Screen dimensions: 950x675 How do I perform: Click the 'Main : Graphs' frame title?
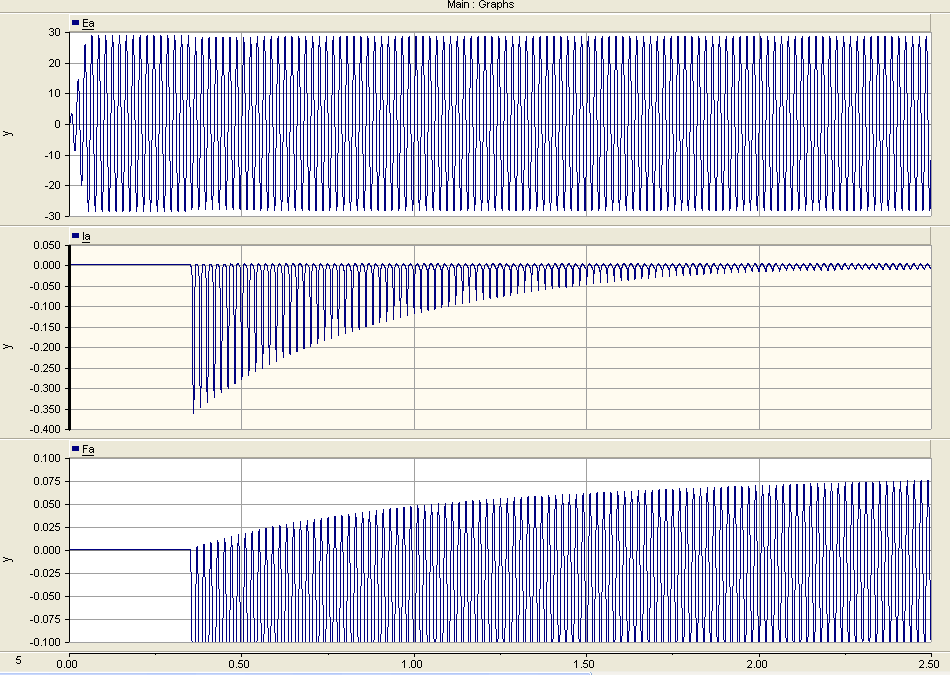[x=480, y=5]
